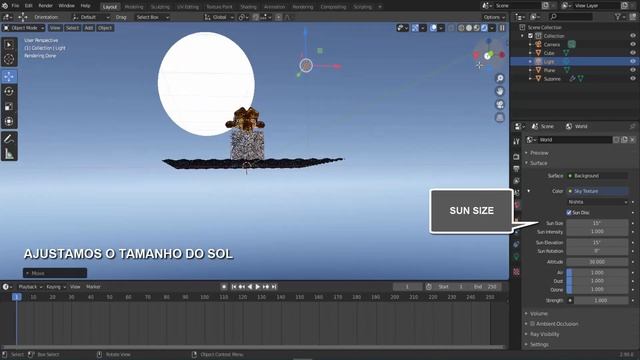Open the Global transform orientation dropdown
640x360 pixels.
coord(219,17)
